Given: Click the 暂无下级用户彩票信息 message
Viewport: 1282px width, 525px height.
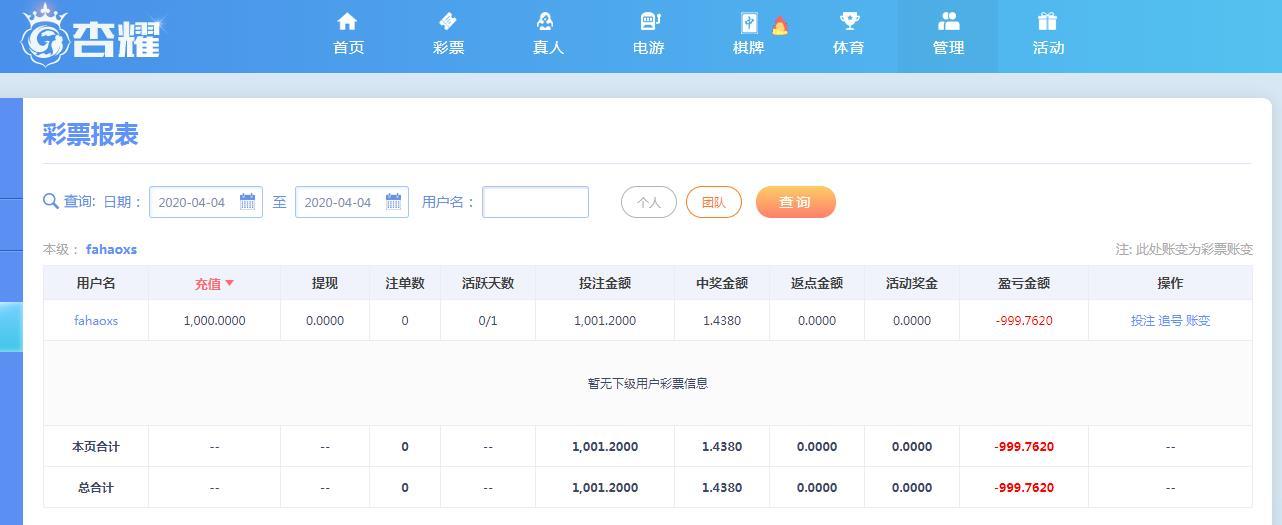Looking at the screenshot, I should pyautogui.click(x=648, y=383).
